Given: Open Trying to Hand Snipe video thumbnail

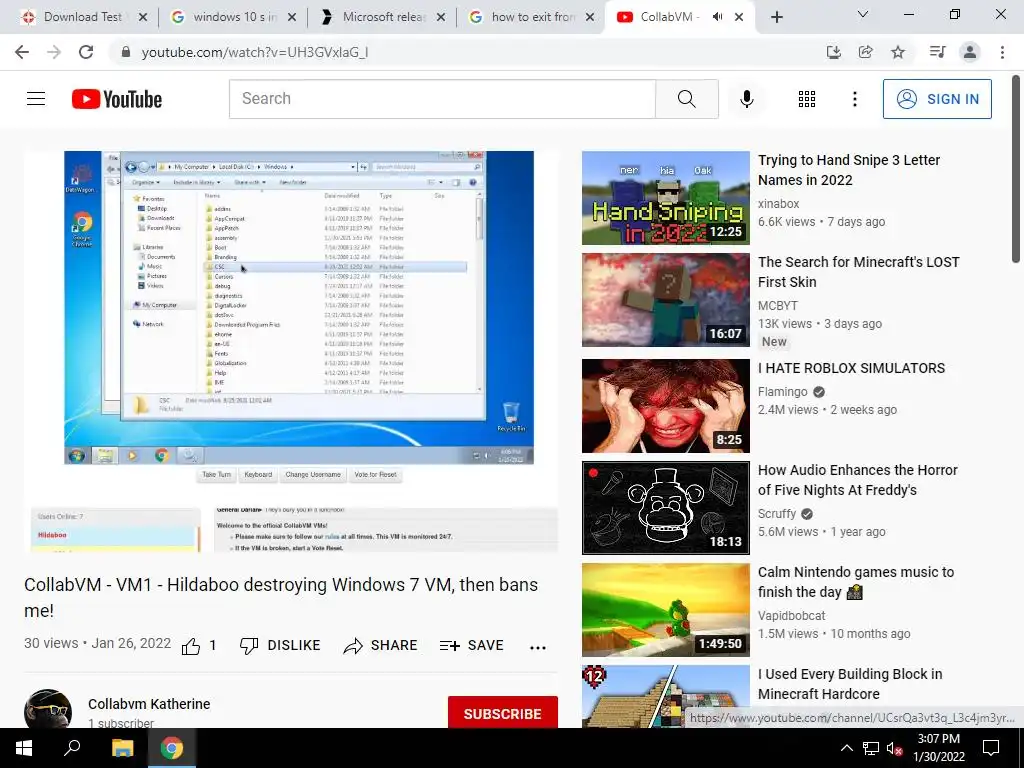Looking at the screenshot, I should 665,198.
